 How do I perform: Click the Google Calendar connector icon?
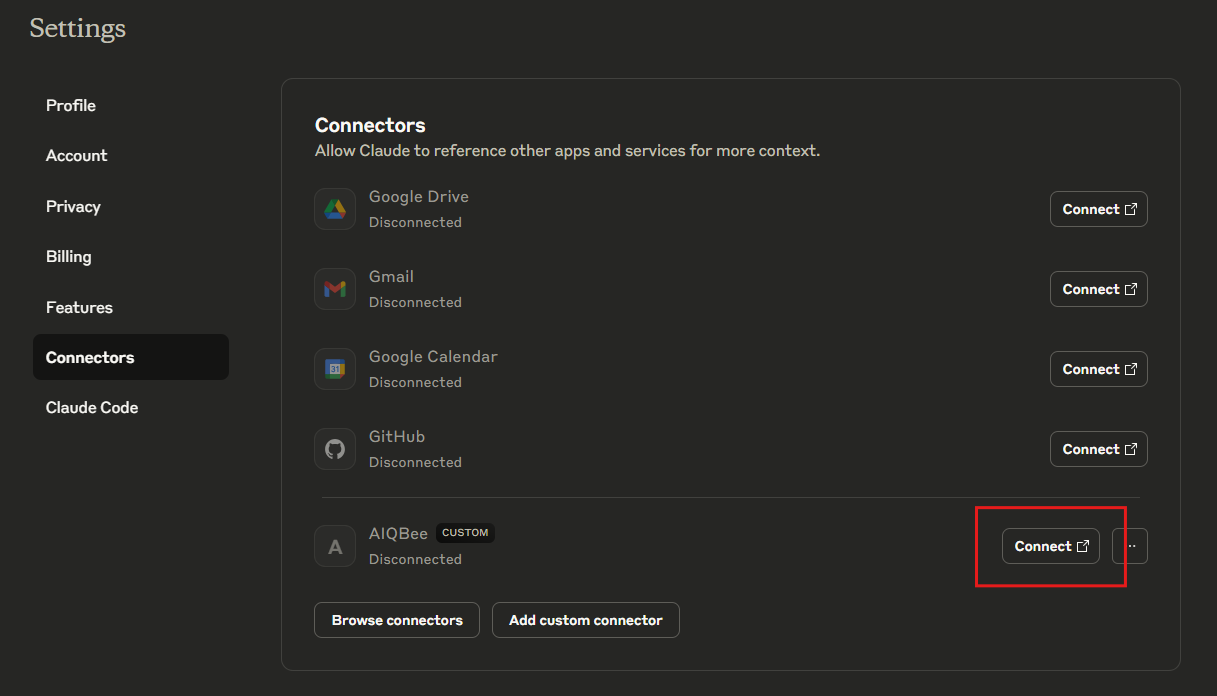click(335, 369)
